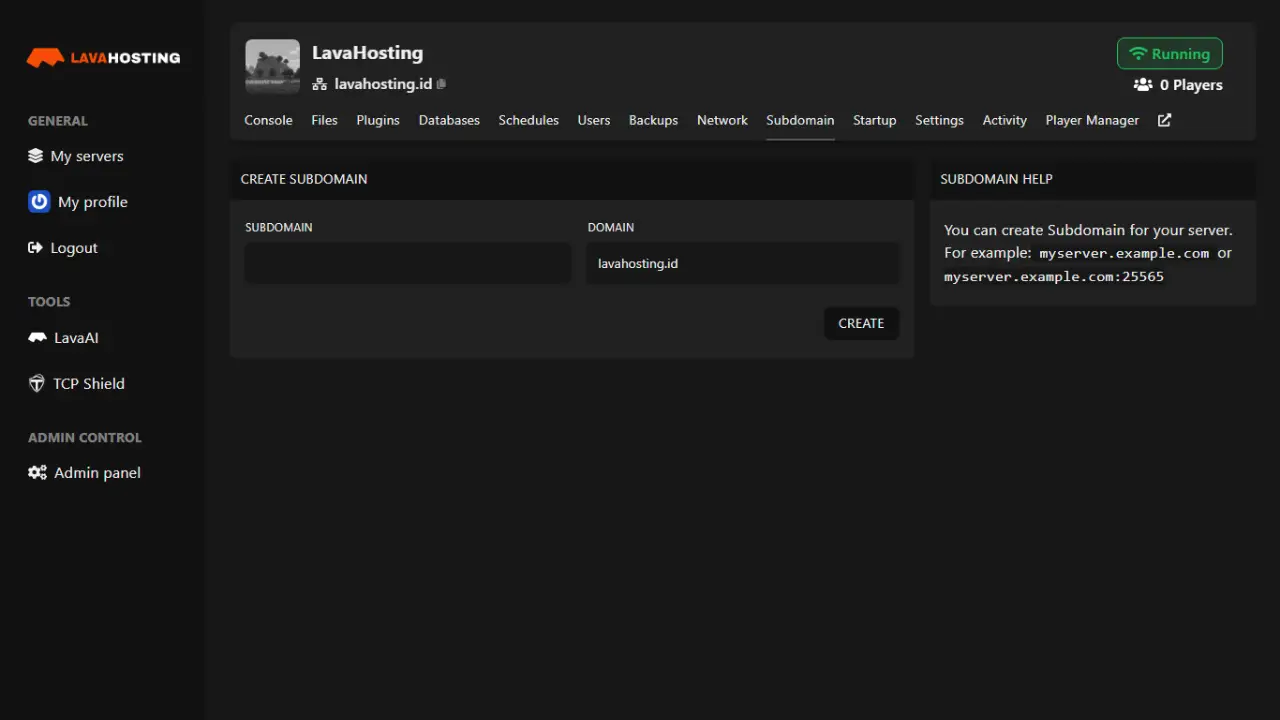Select the My servers sidebar icon
The height and width of the screenshot is (720, 1280).
(37, 156)
